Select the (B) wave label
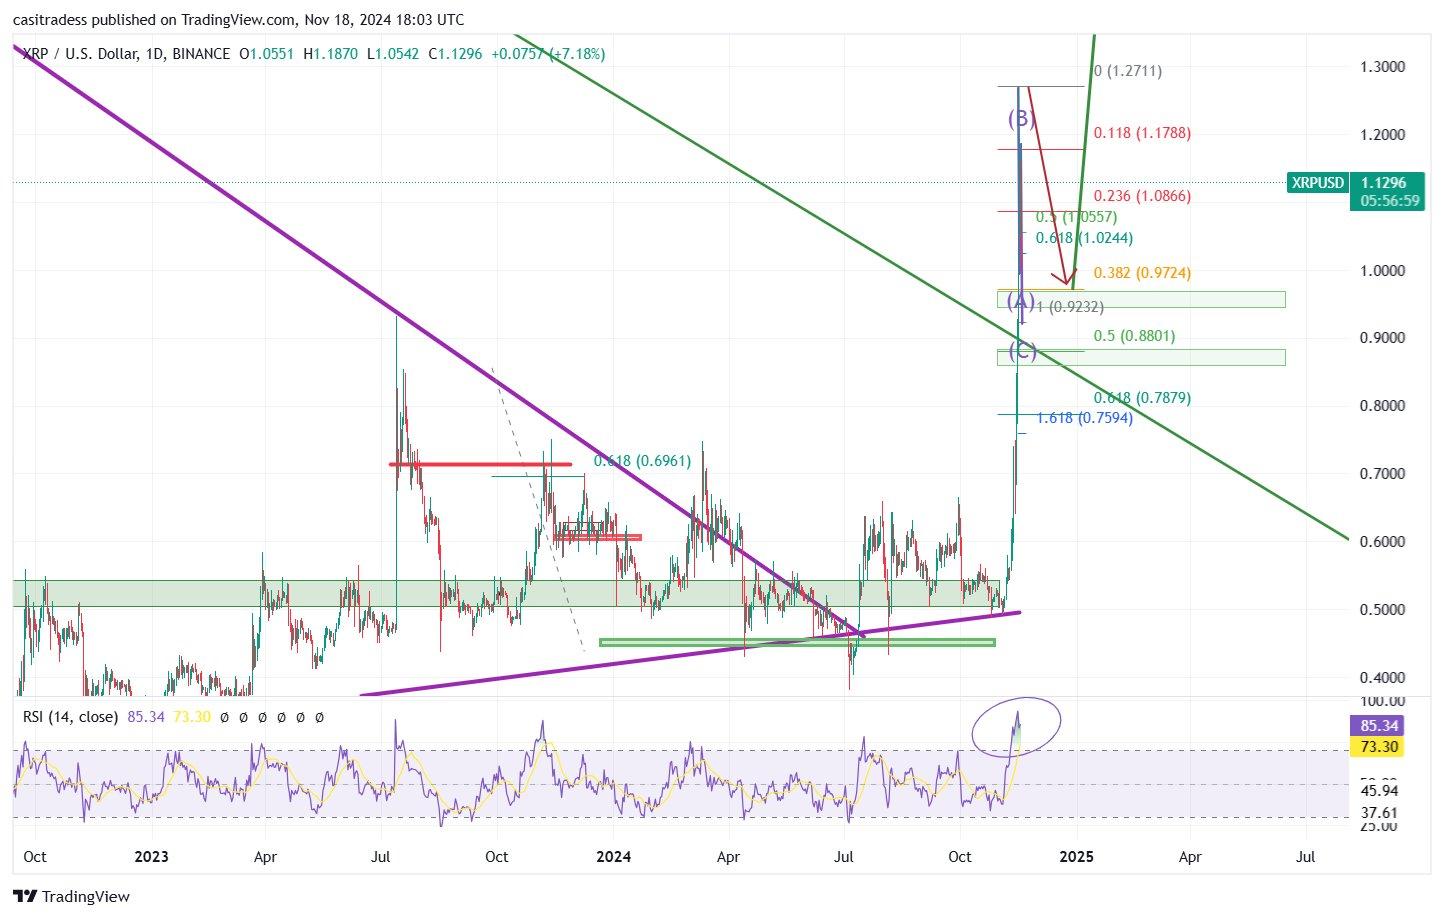Viewport: 1444px width, 918px height. tap(1021, 119)
